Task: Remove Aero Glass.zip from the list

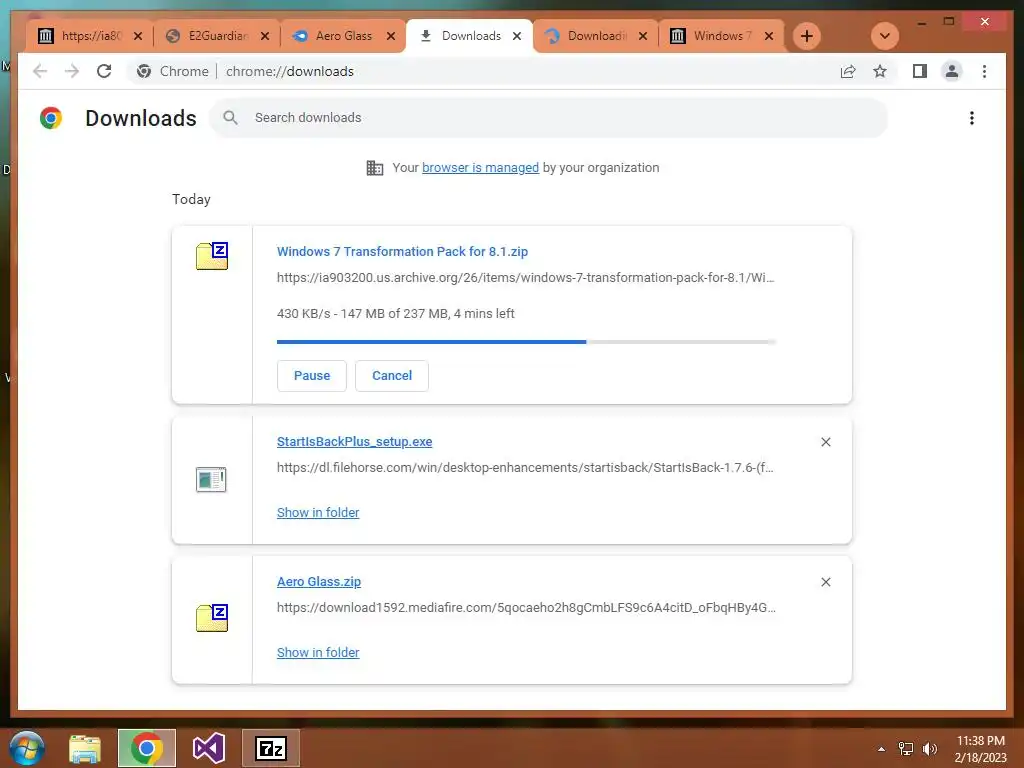Action: 825,582
